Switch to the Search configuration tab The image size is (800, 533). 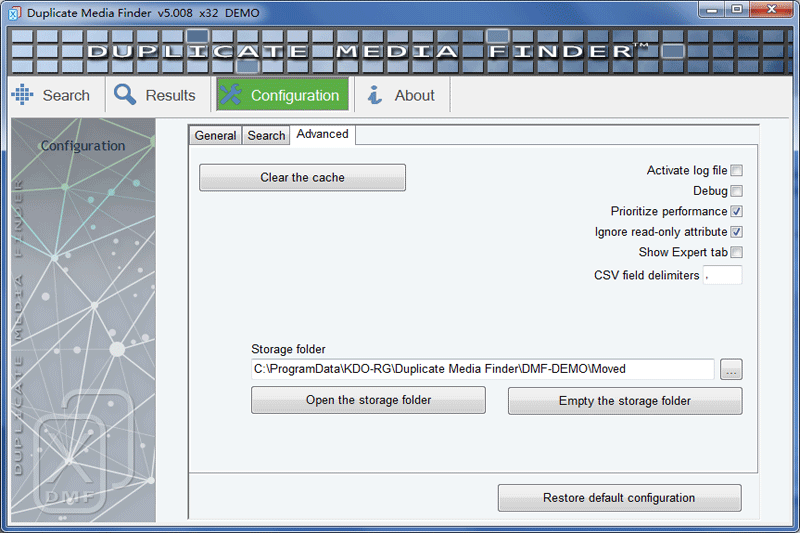[266, 136]
